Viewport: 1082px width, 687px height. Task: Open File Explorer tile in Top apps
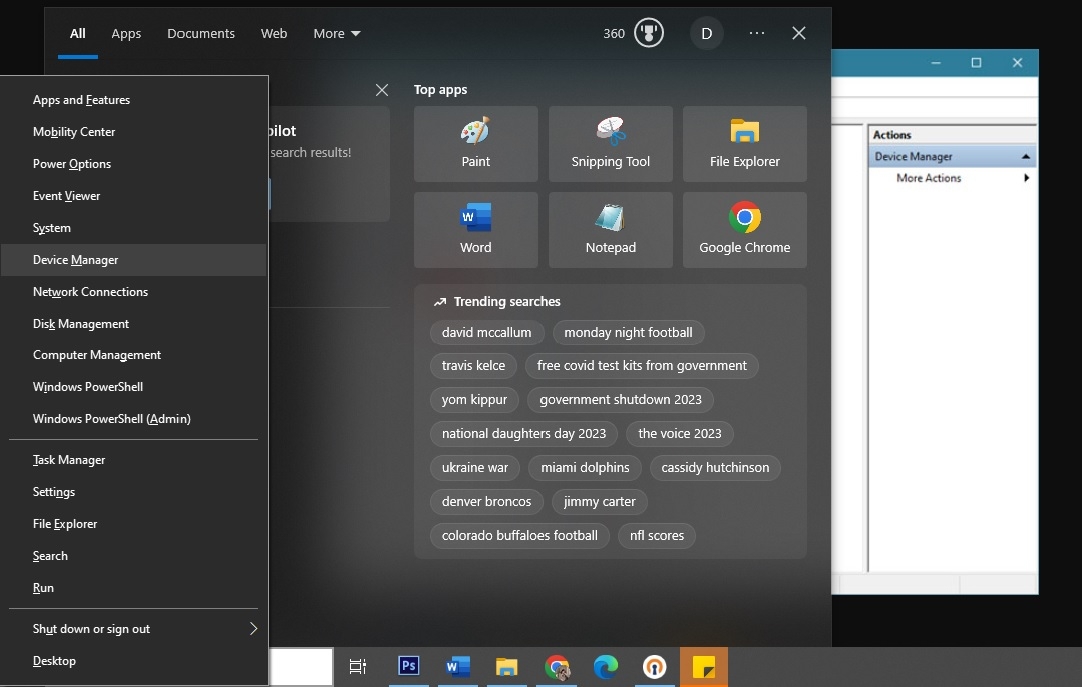tap(745, 143)
